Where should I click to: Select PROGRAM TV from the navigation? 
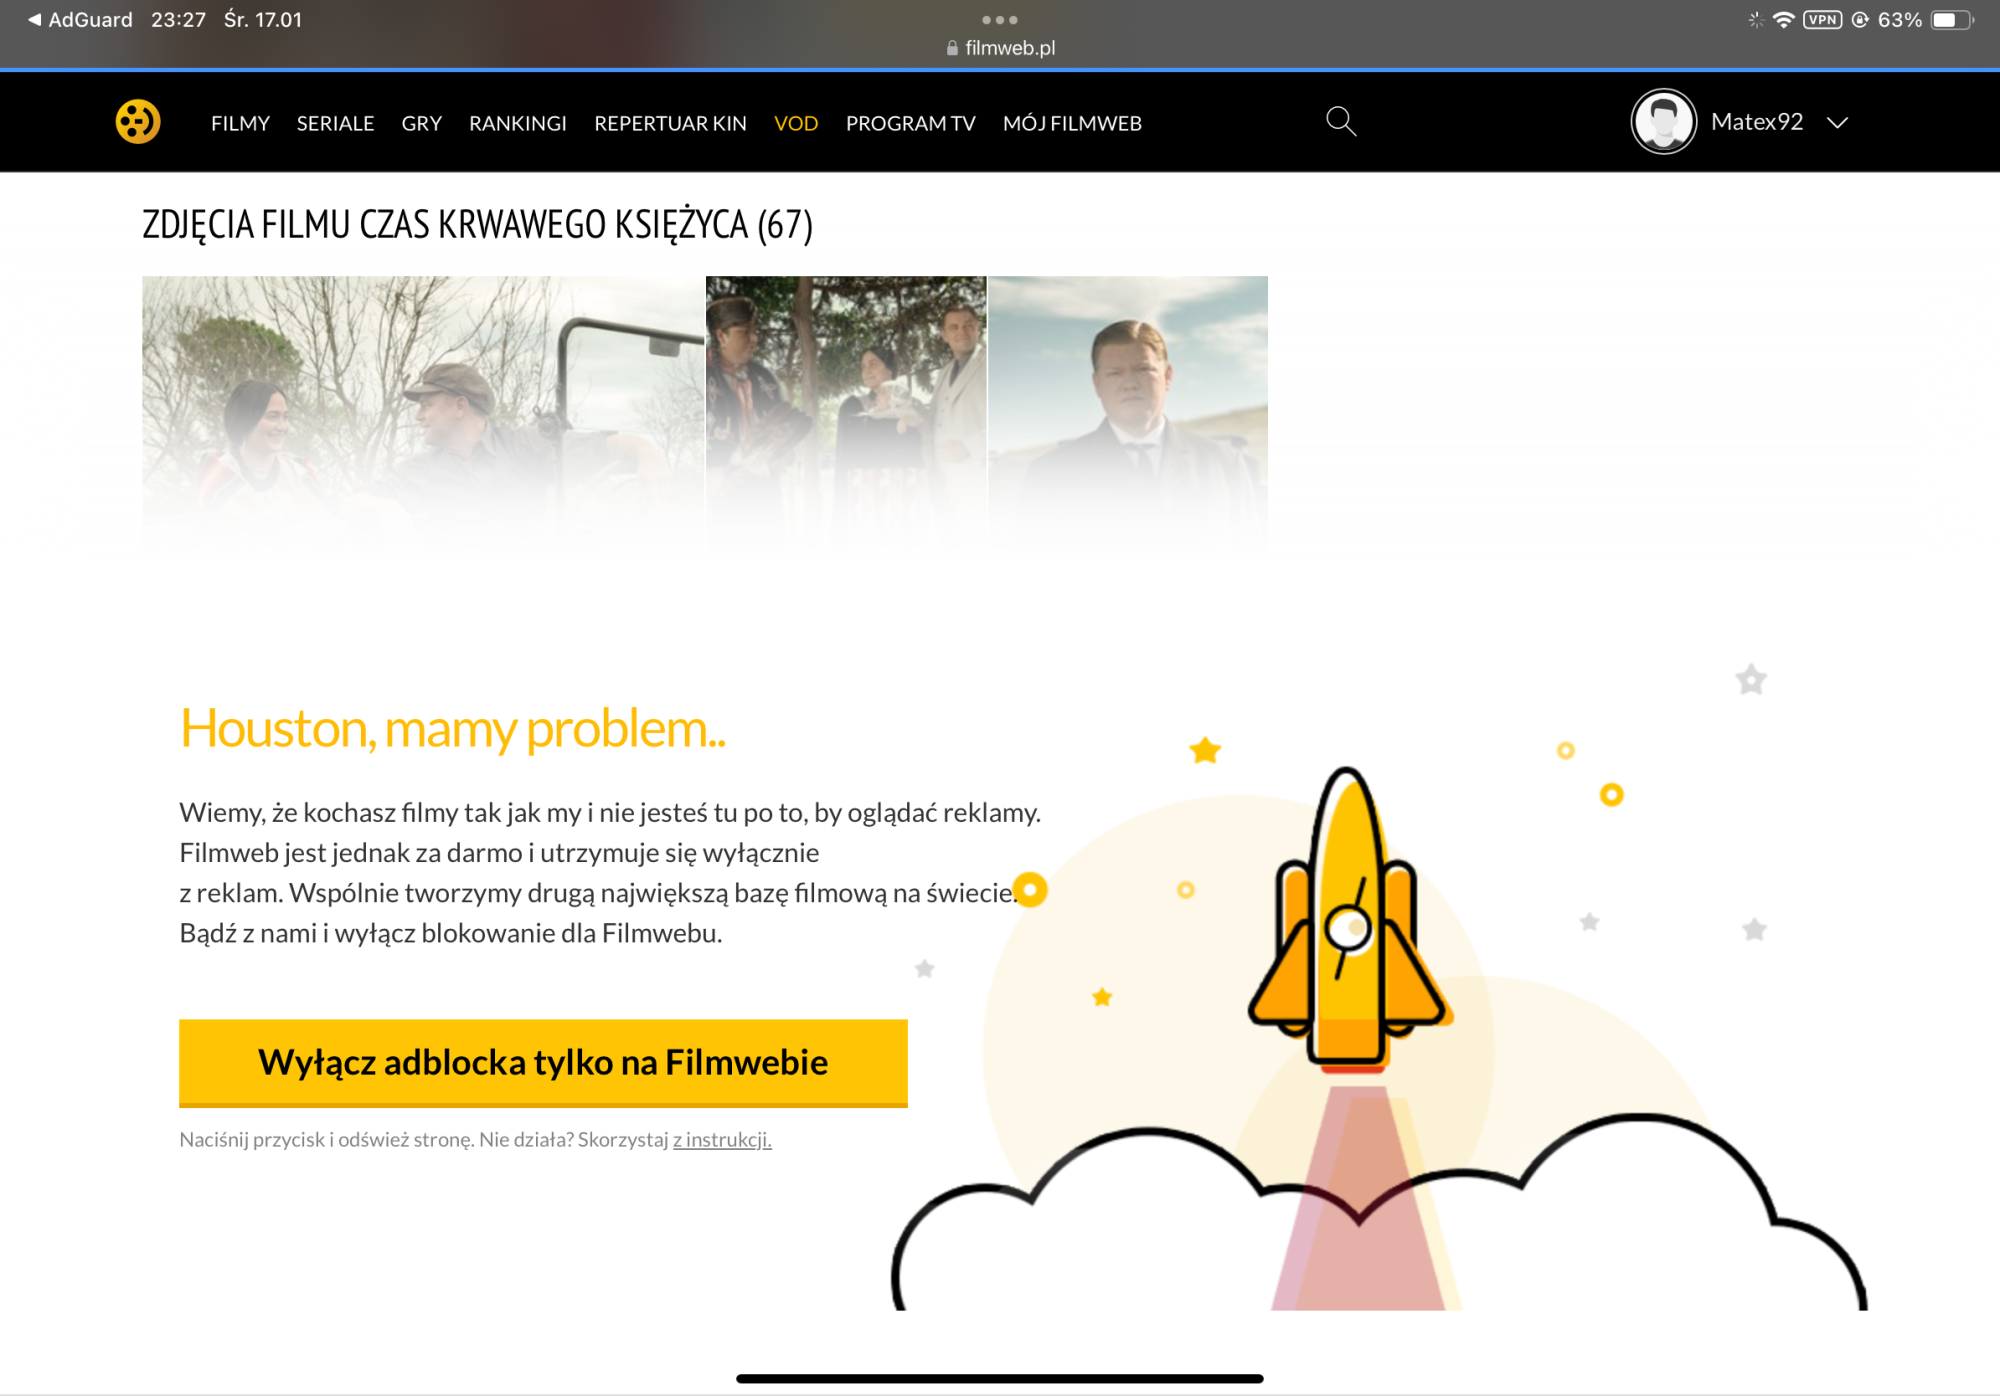click(x=911, y=123)
